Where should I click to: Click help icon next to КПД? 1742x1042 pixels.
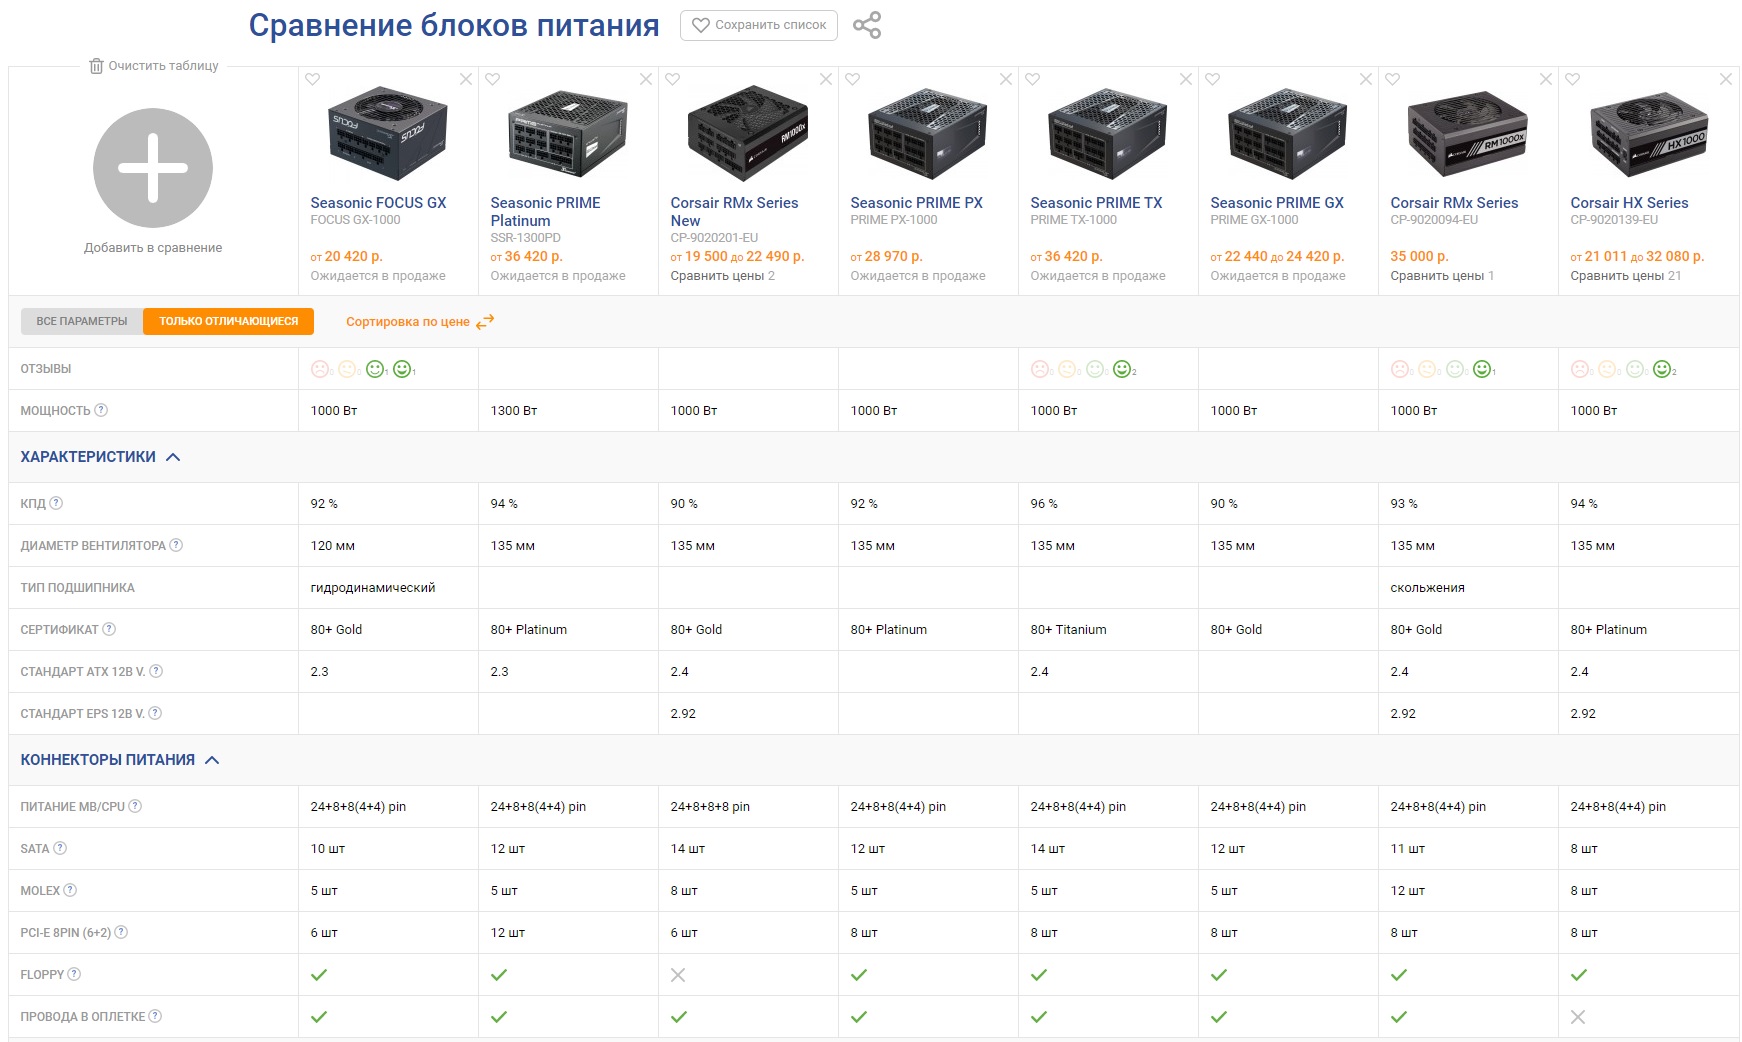pos(56,503)
